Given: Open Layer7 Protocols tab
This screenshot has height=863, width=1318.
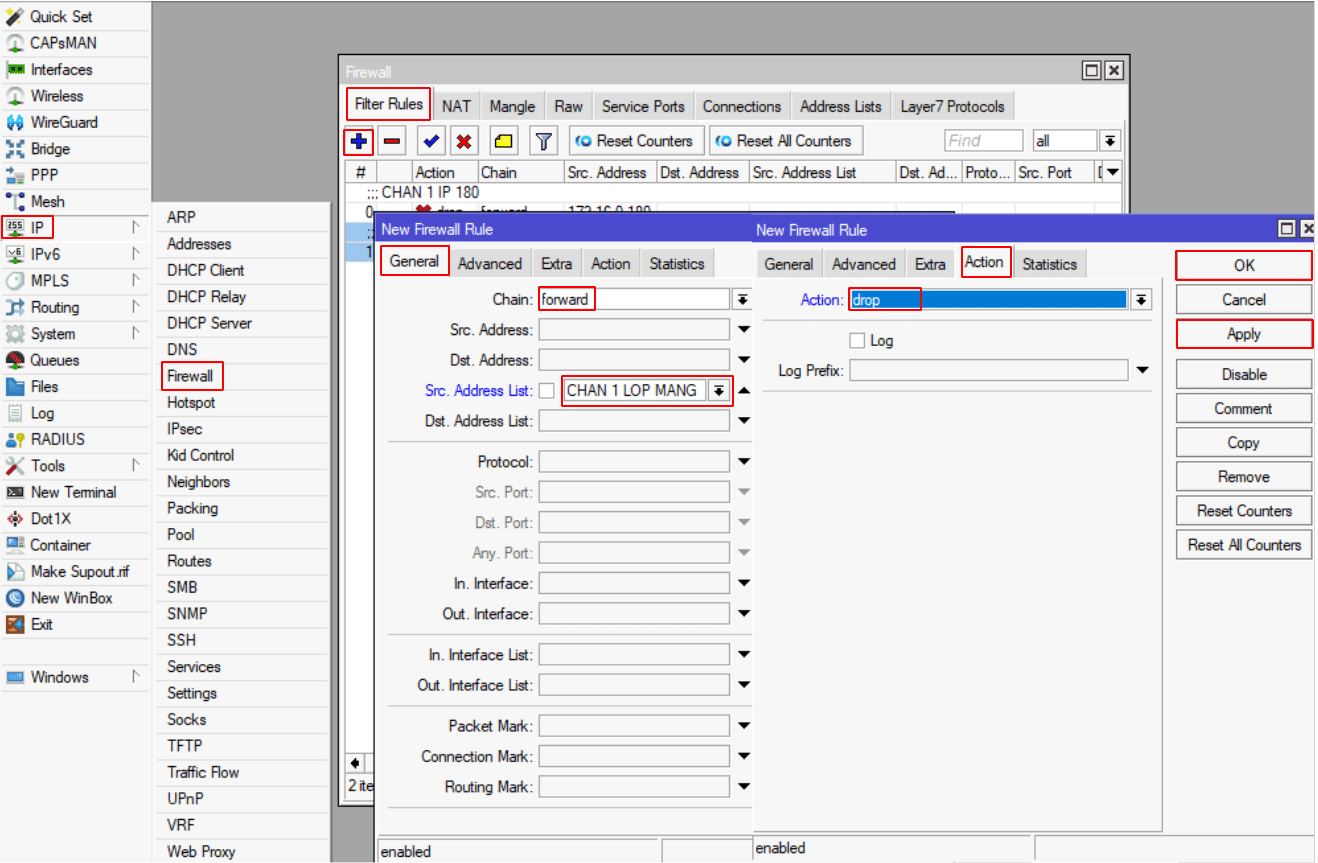Looking at the screenshot, I should [x=952, y=106].
